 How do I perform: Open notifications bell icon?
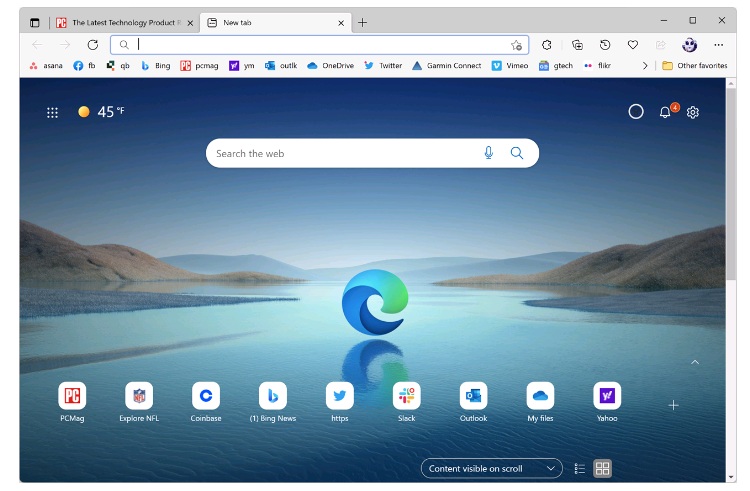(665, 112)
